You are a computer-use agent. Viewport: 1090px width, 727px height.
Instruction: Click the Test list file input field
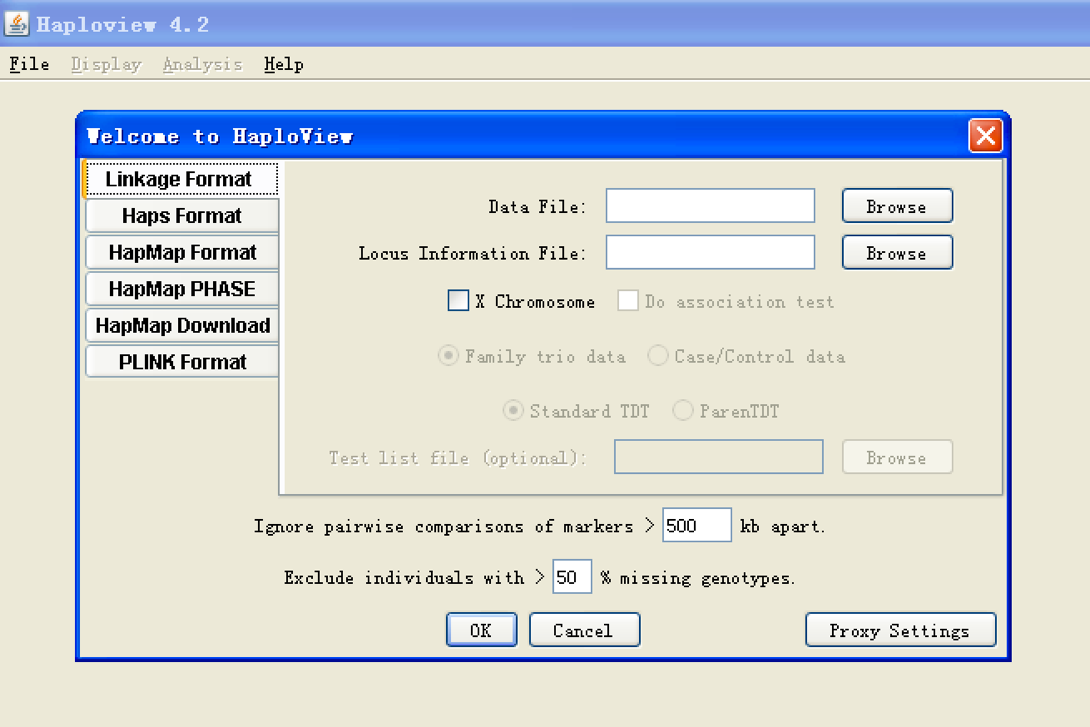(718, 457)
